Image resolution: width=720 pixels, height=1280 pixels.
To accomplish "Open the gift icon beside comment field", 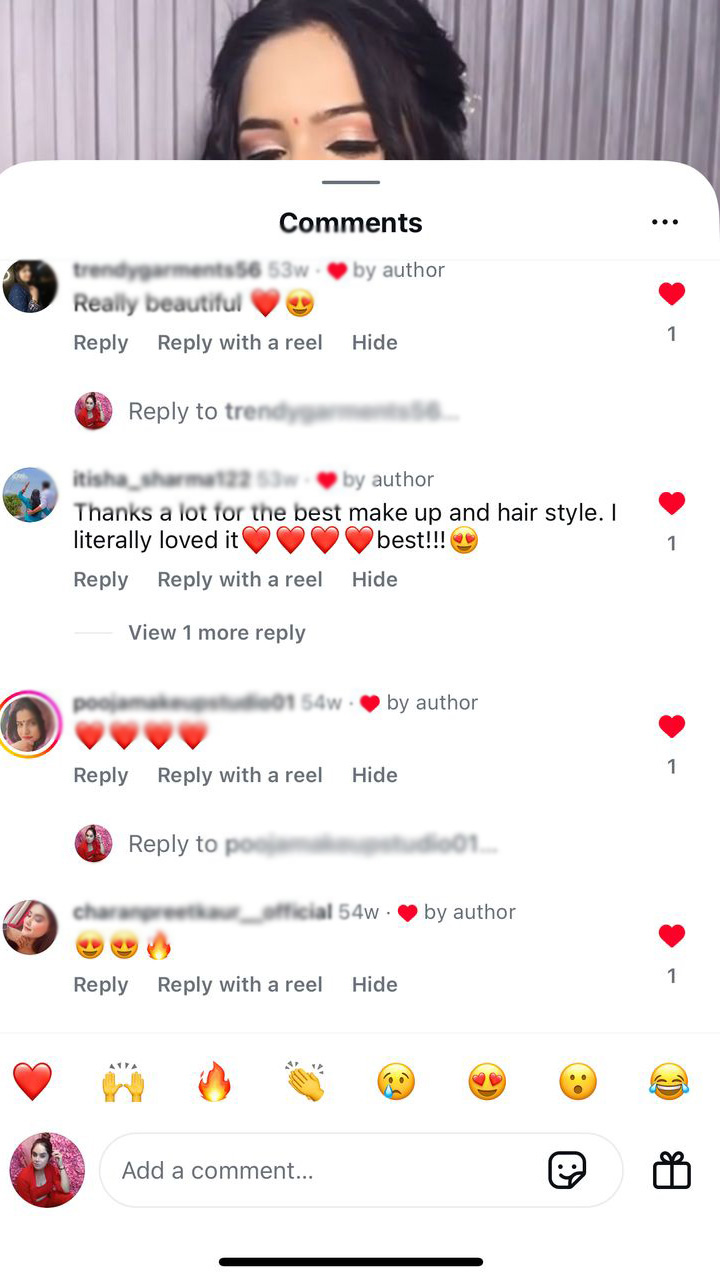I will point(672,1170).
